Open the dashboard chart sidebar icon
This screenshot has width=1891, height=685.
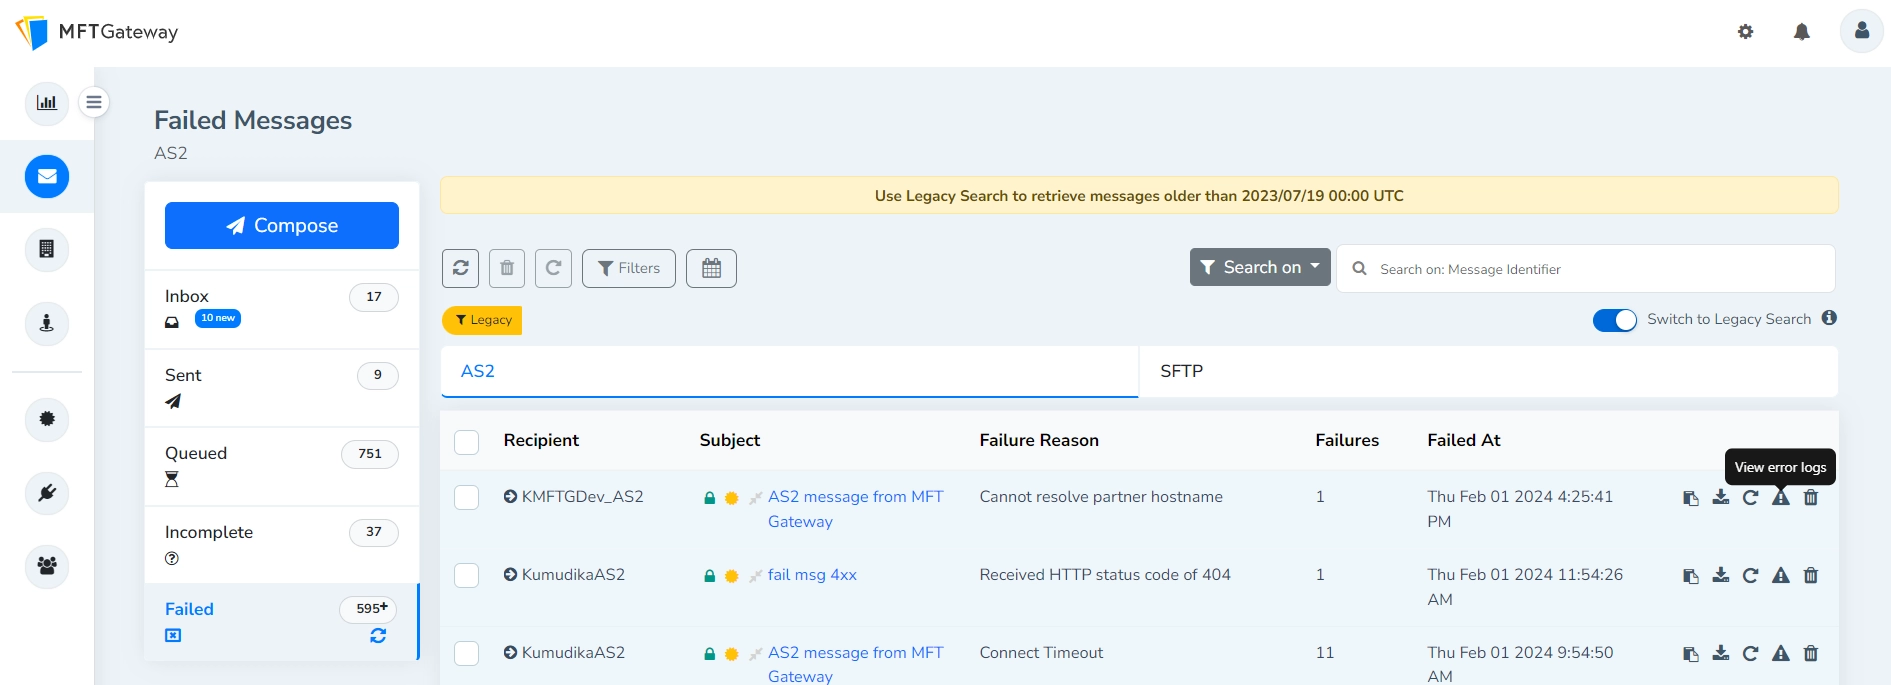tap(46, 103)
